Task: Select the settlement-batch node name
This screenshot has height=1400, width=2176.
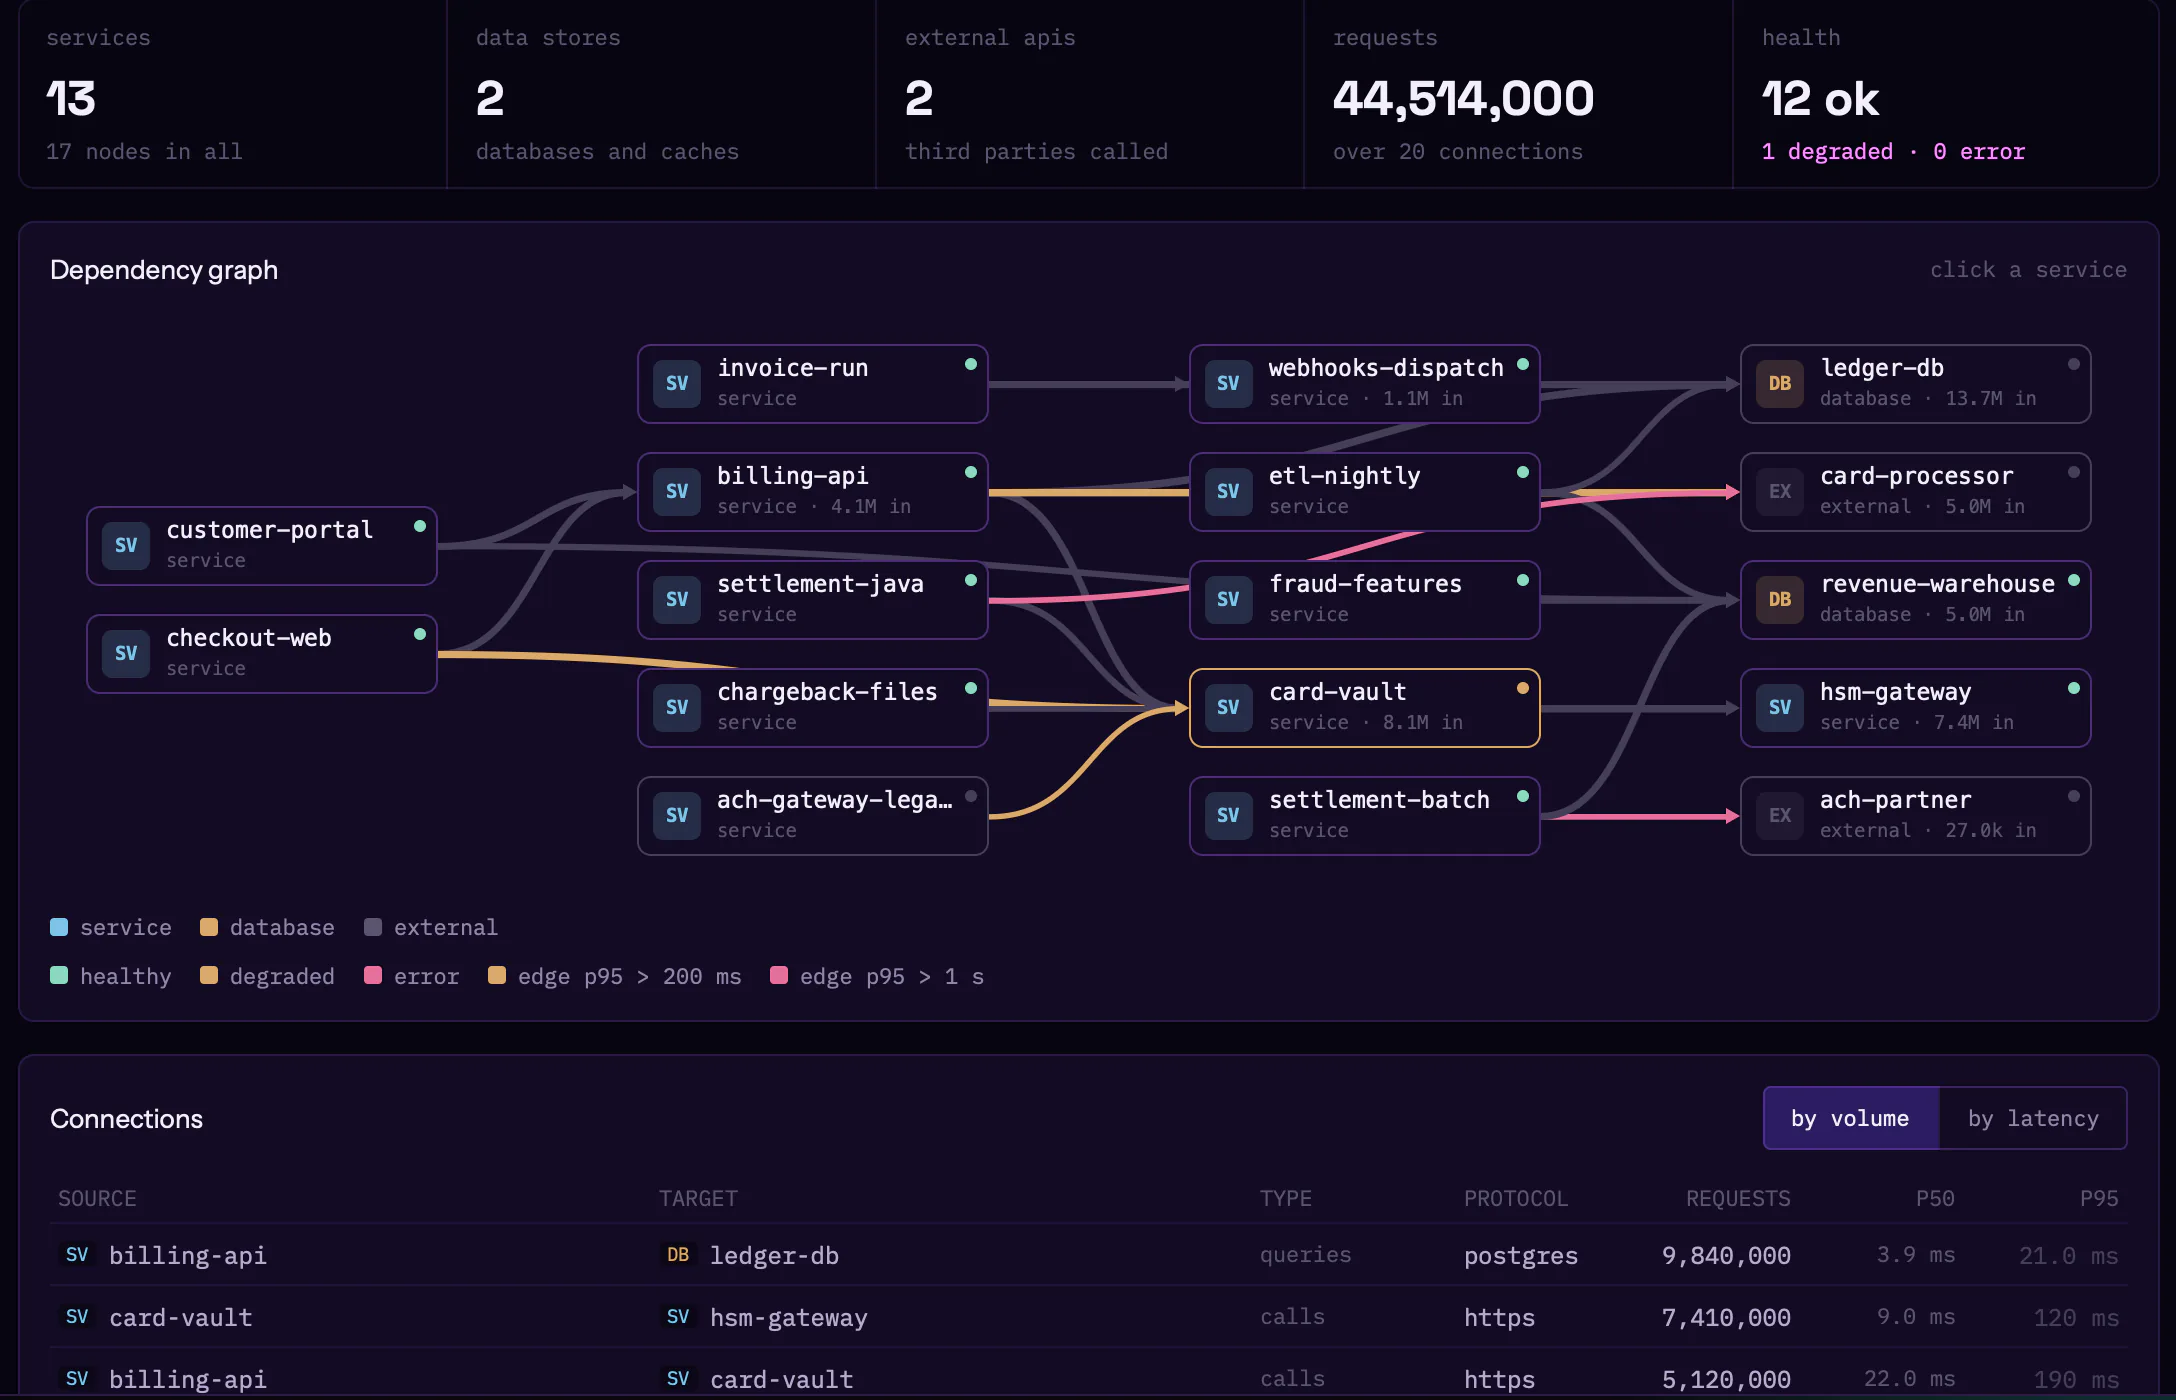Action: 1379,800
